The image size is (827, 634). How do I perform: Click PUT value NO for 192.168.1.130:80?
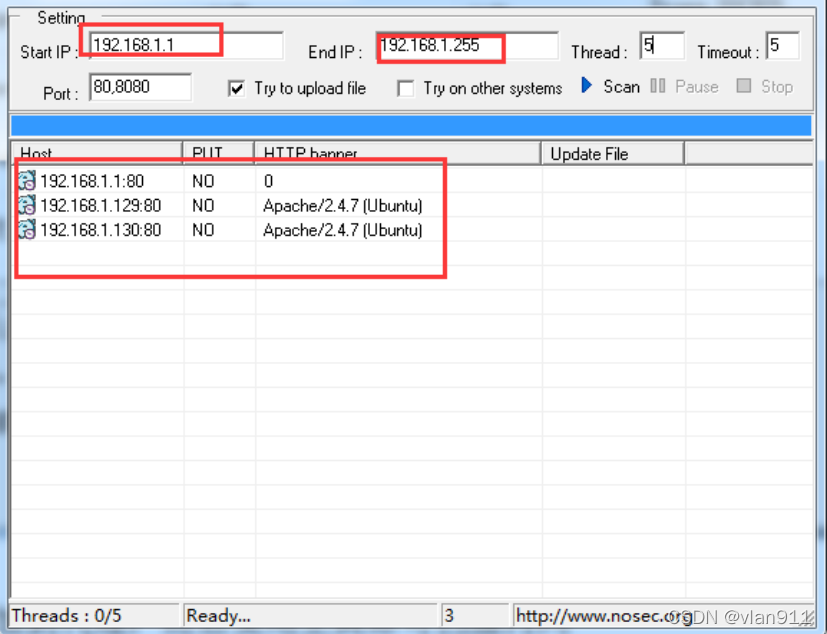pyautogui.click(x=203, y=230)
